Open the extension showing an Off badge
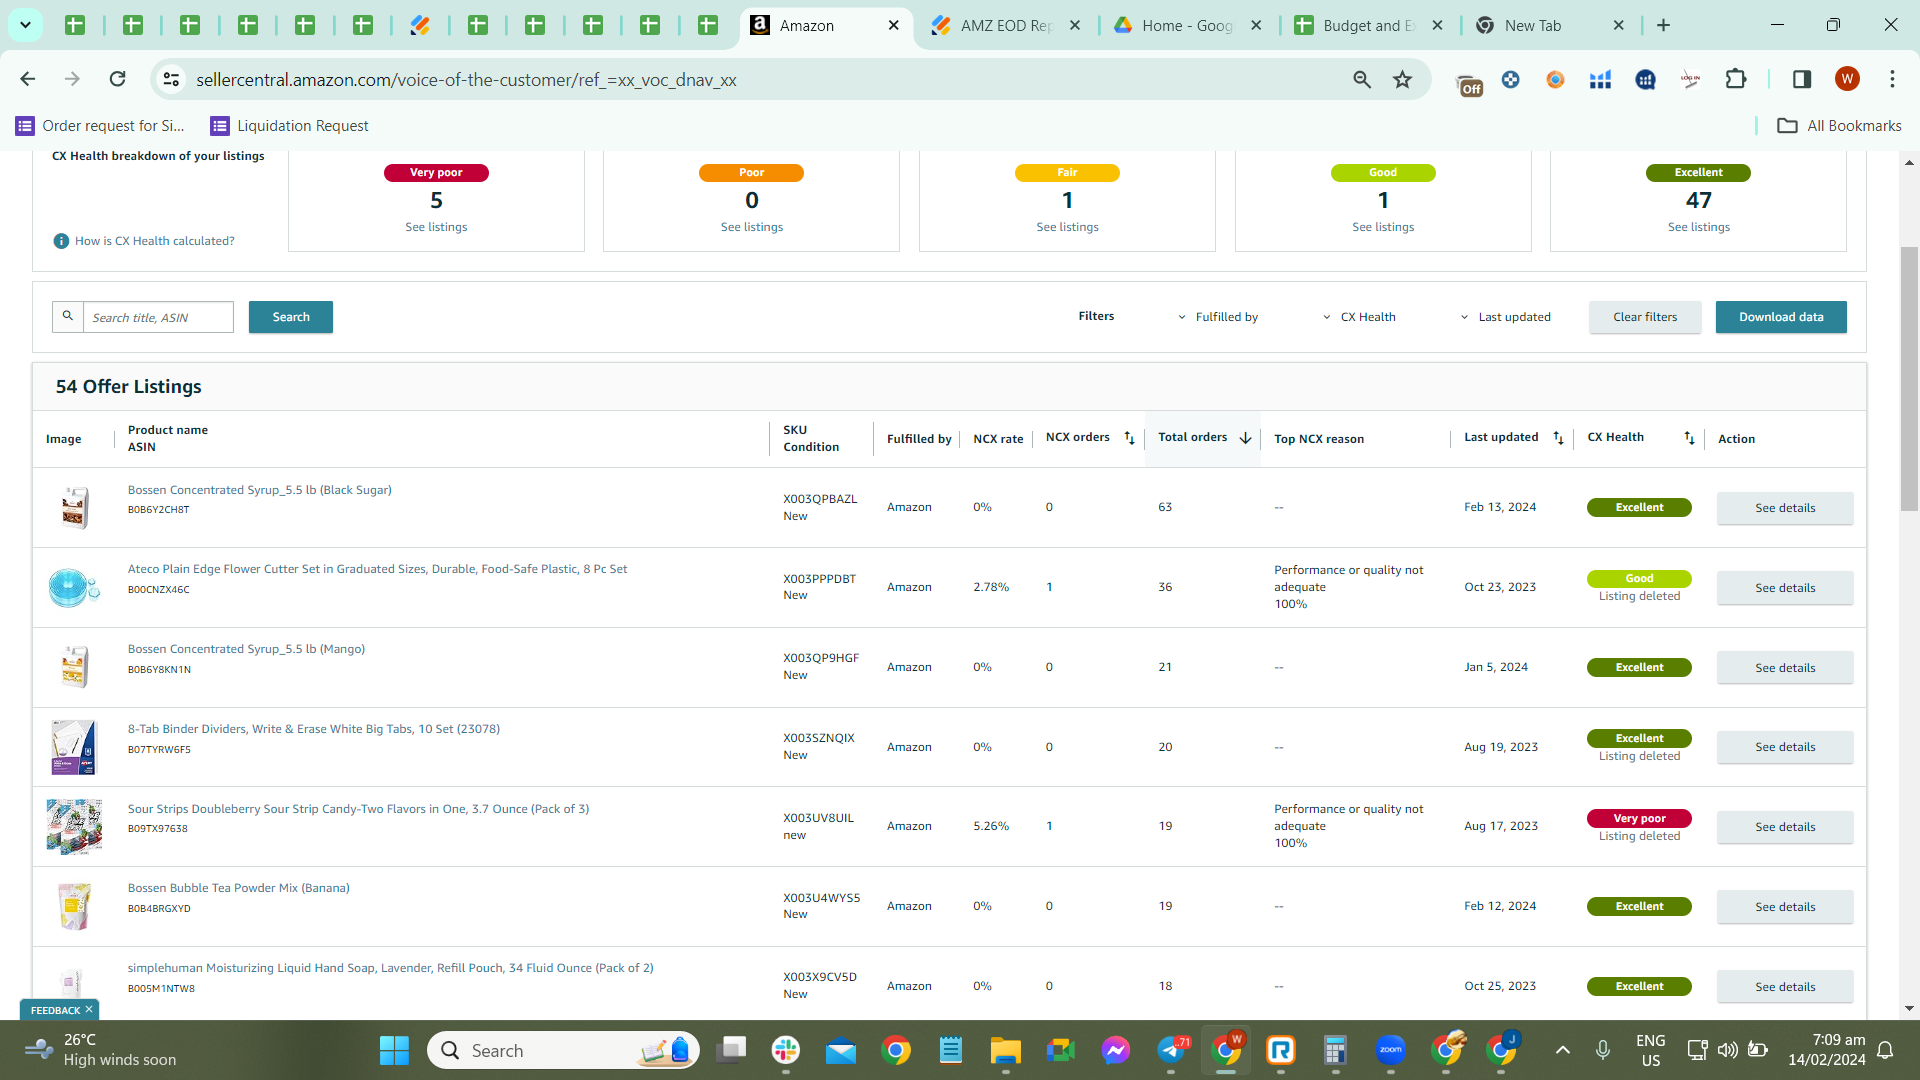 click(x=1469, y=83)
